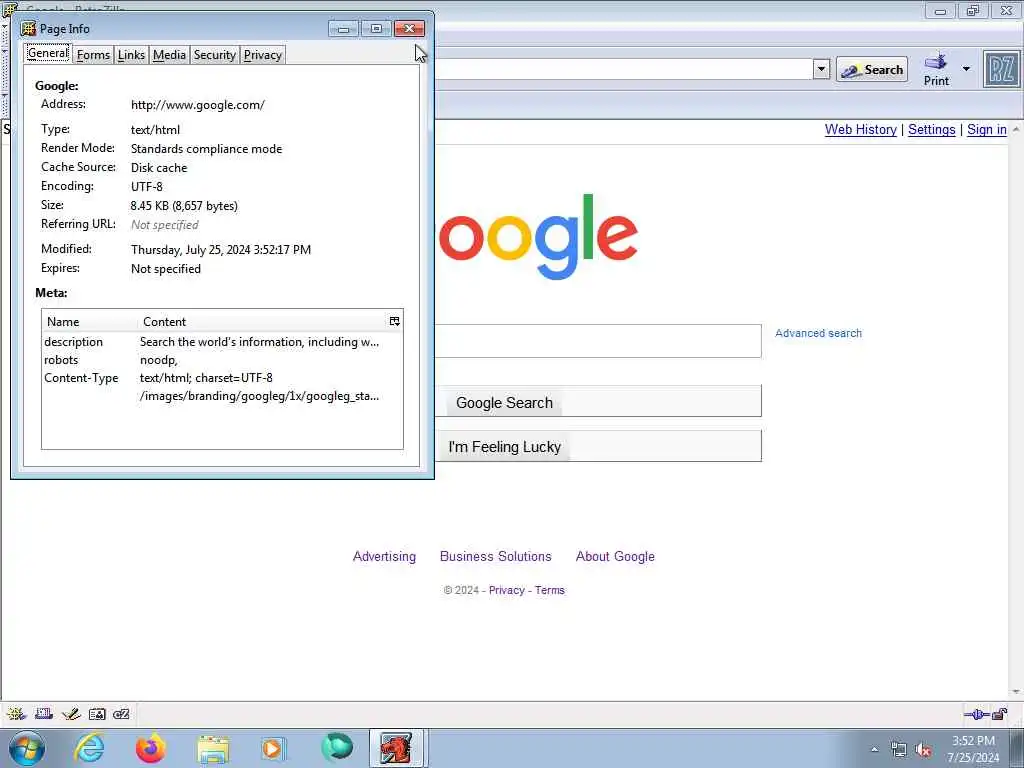Switch to the Forms tab
Screen dimensions: 1024x768
pos(93,55)
